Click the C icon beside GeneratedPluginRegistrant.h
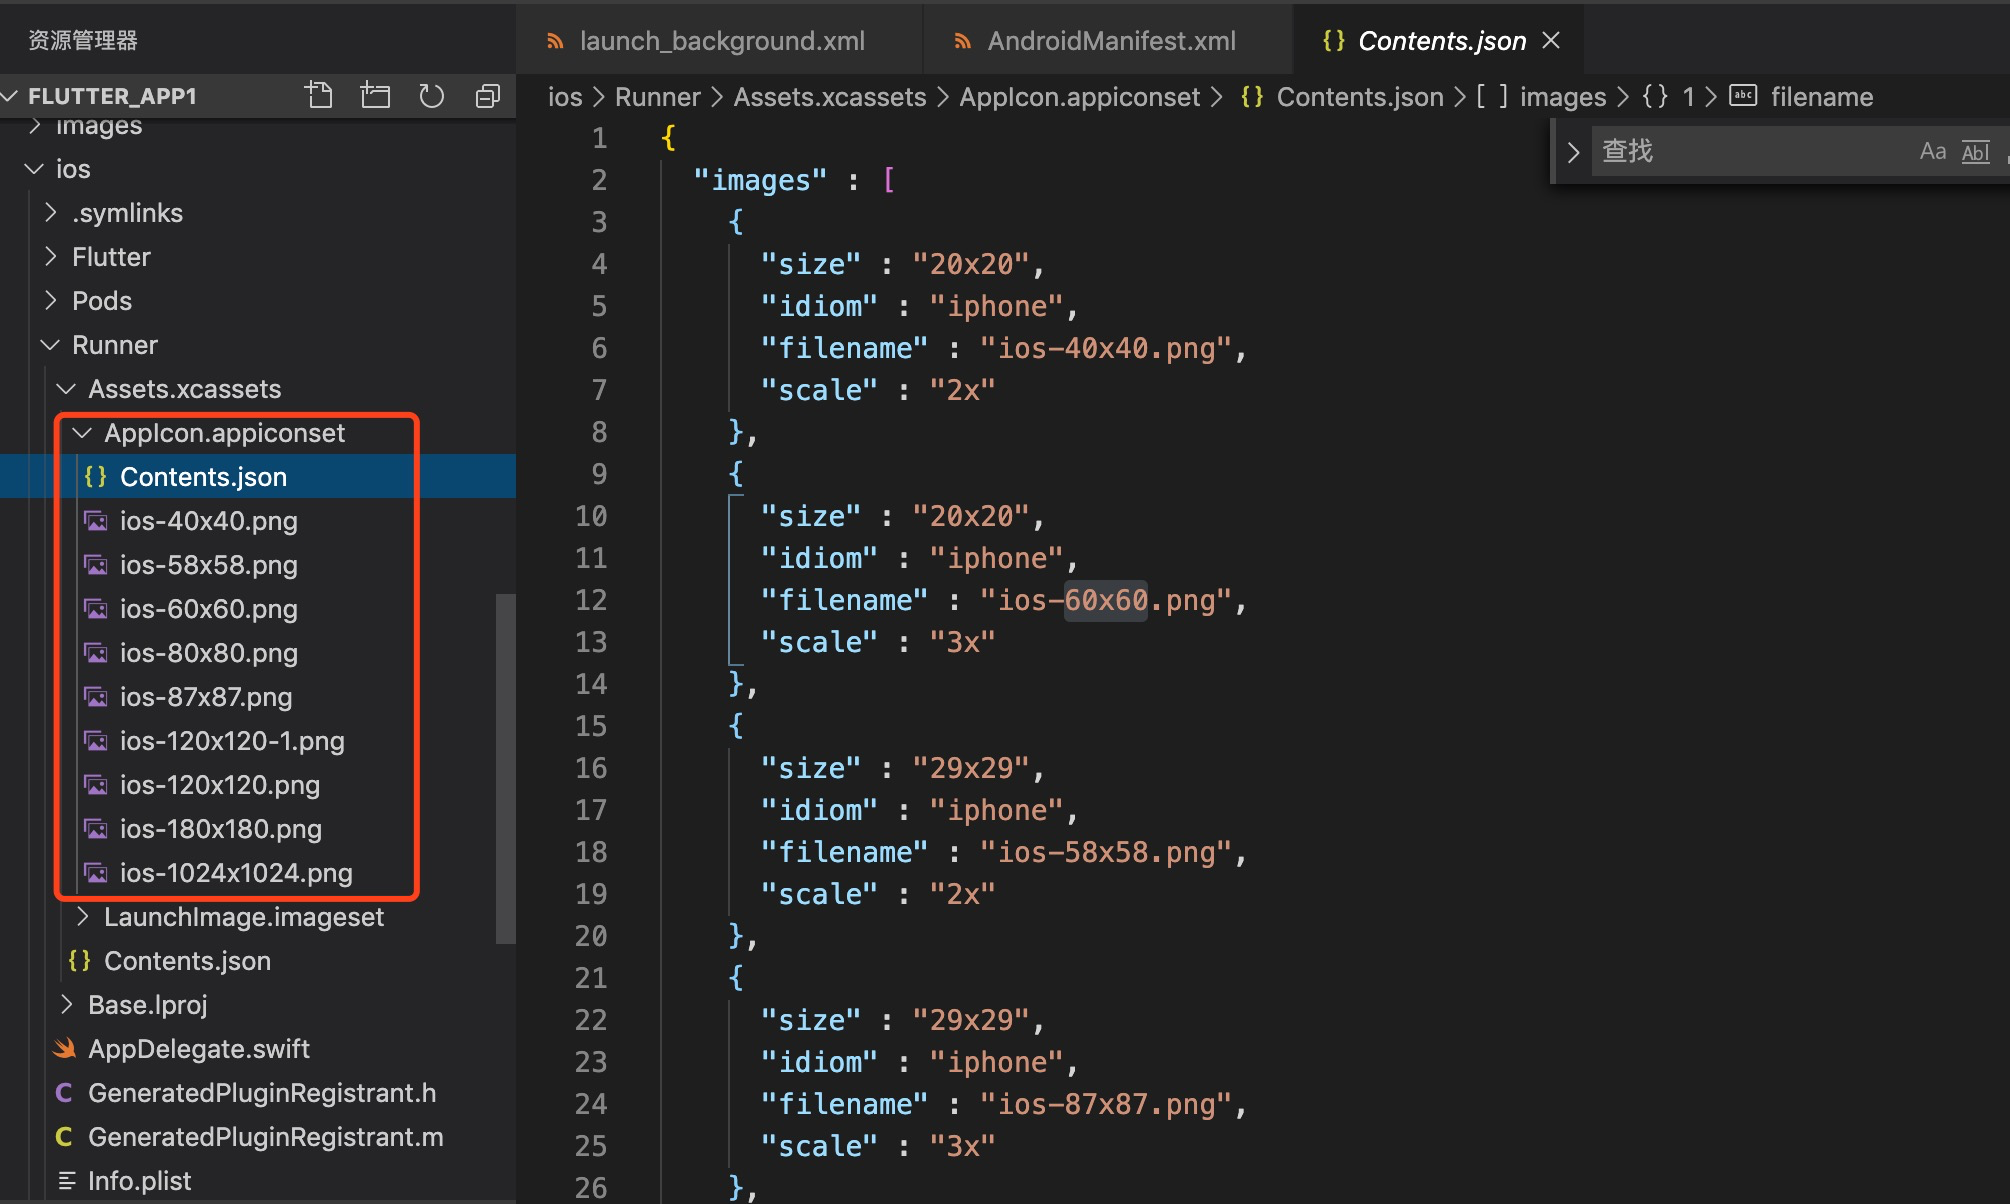Image resolution: width=2010 pixels, height=1204 pixels. point(64,1093)
